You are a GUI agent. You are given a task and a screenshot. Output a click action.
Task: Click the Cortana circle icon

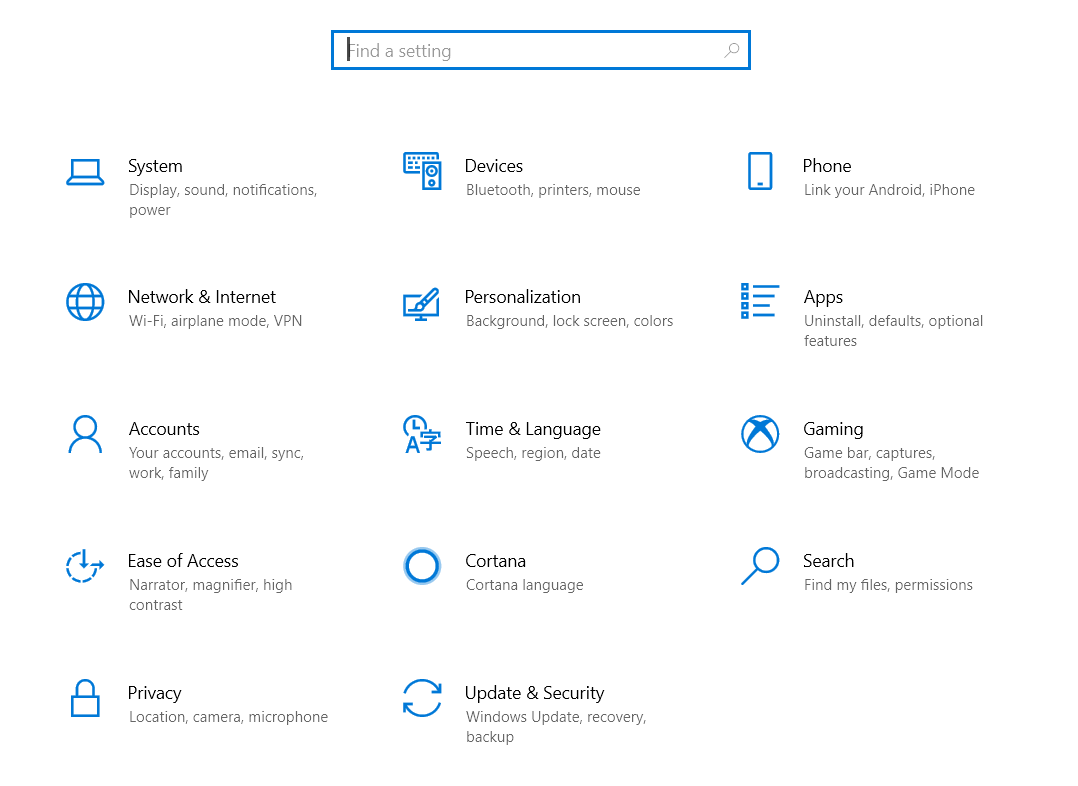[421, 566]
